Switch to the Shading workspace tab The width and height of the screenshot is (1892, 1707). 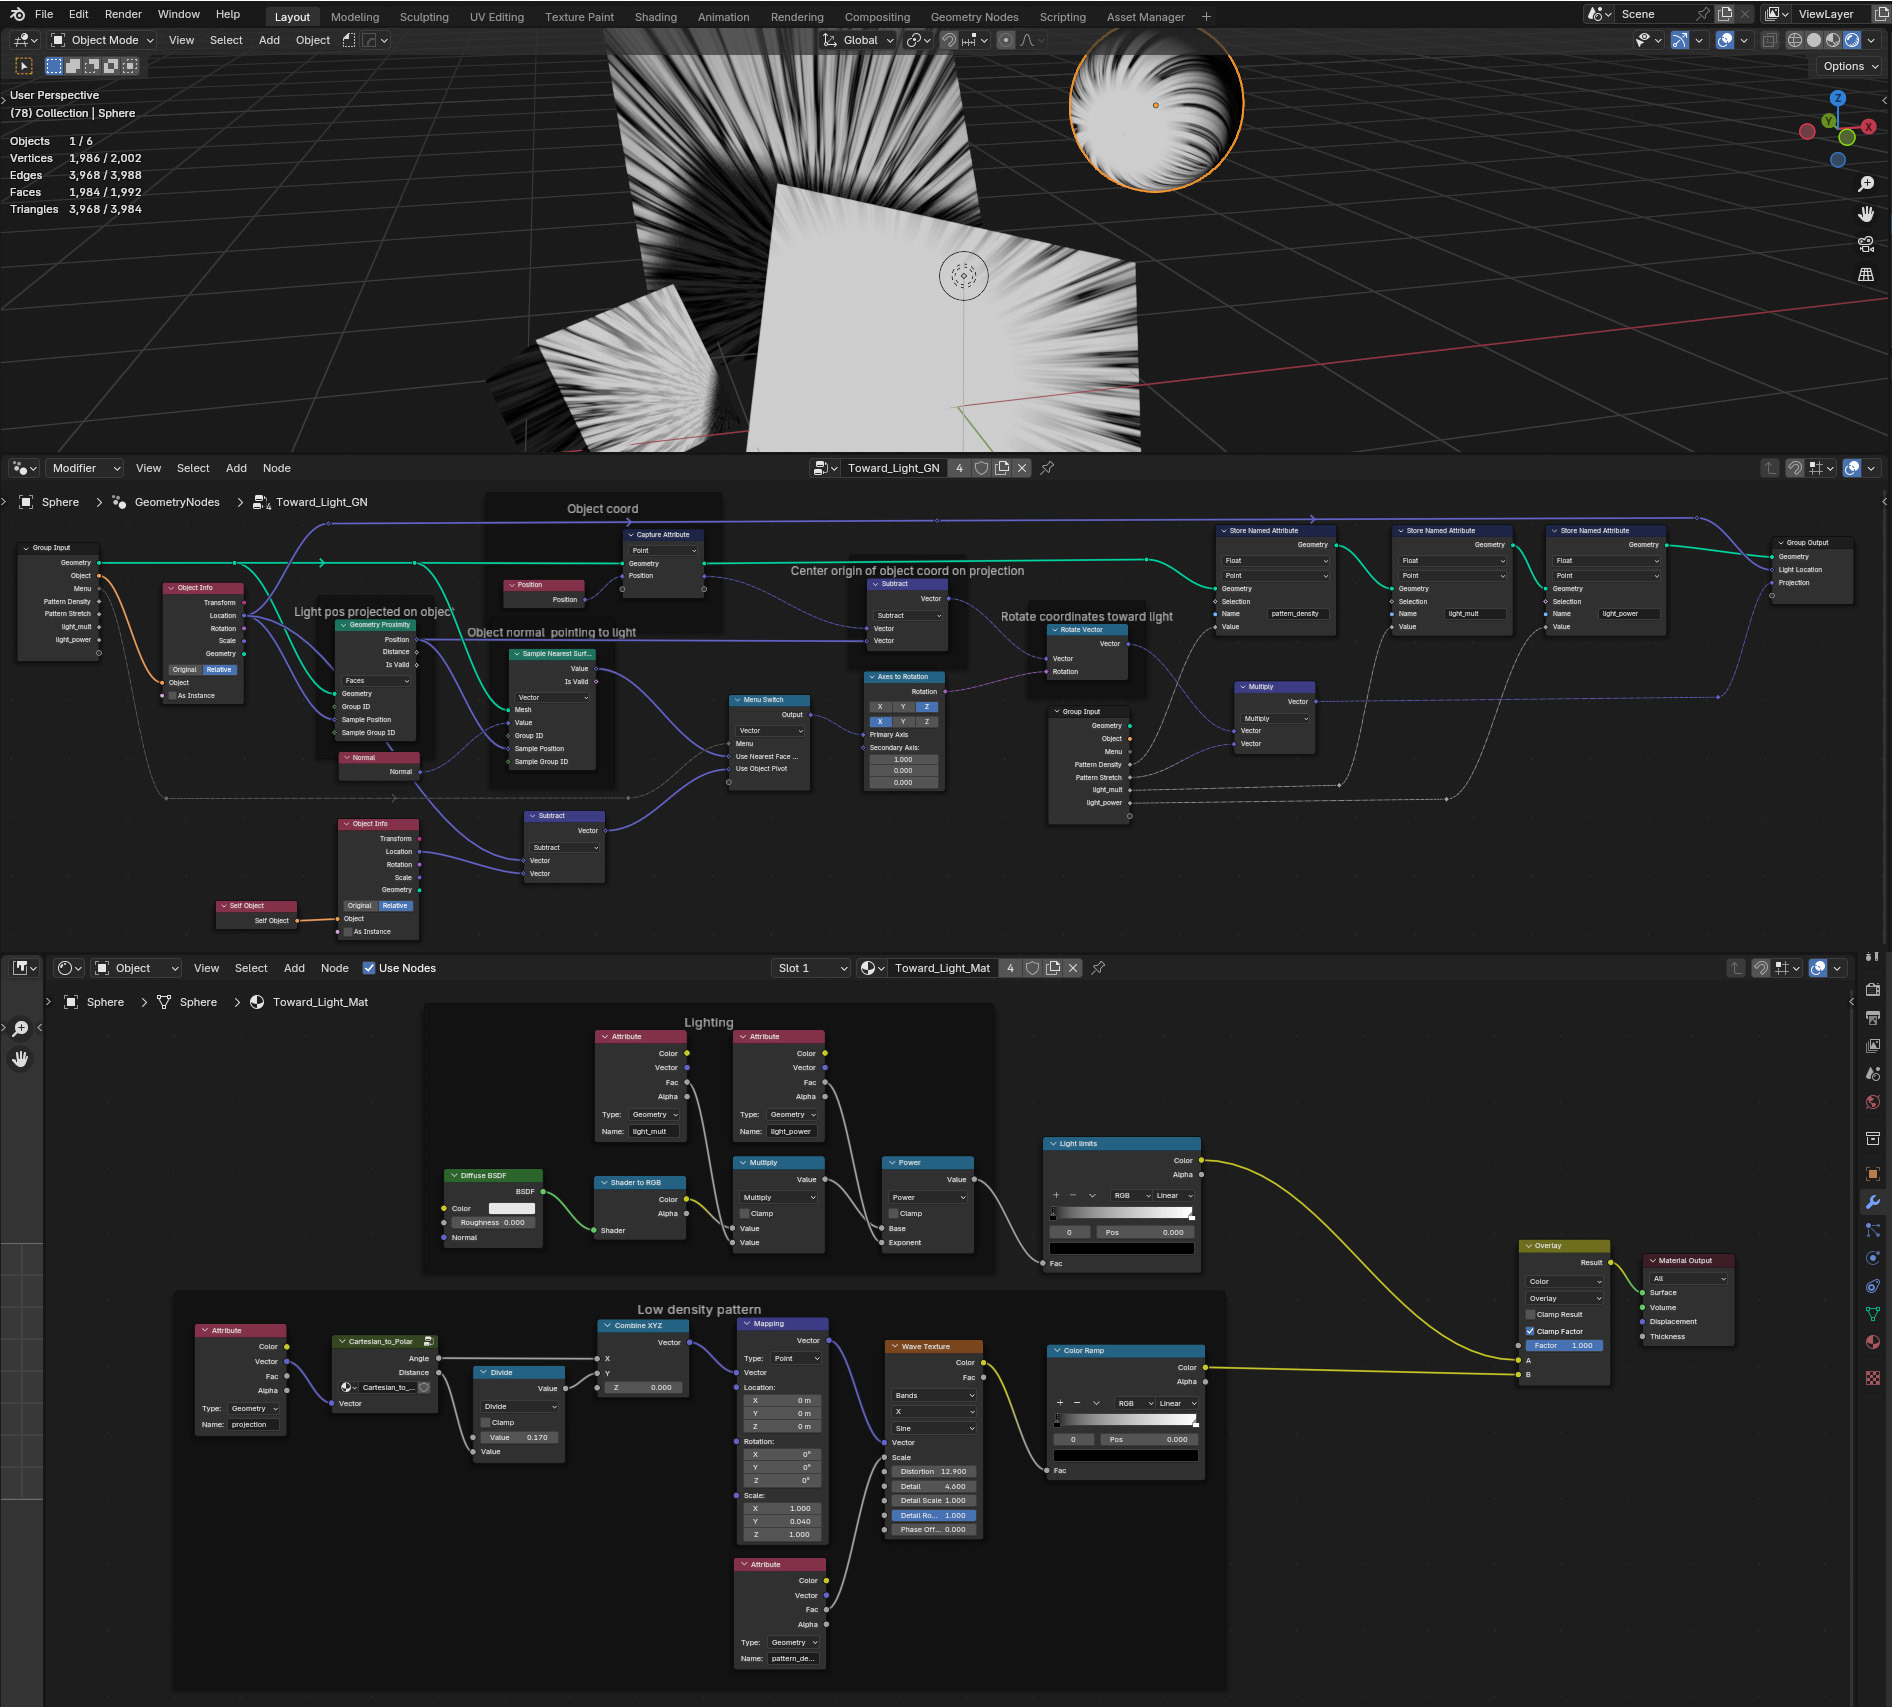coord(655,17)
